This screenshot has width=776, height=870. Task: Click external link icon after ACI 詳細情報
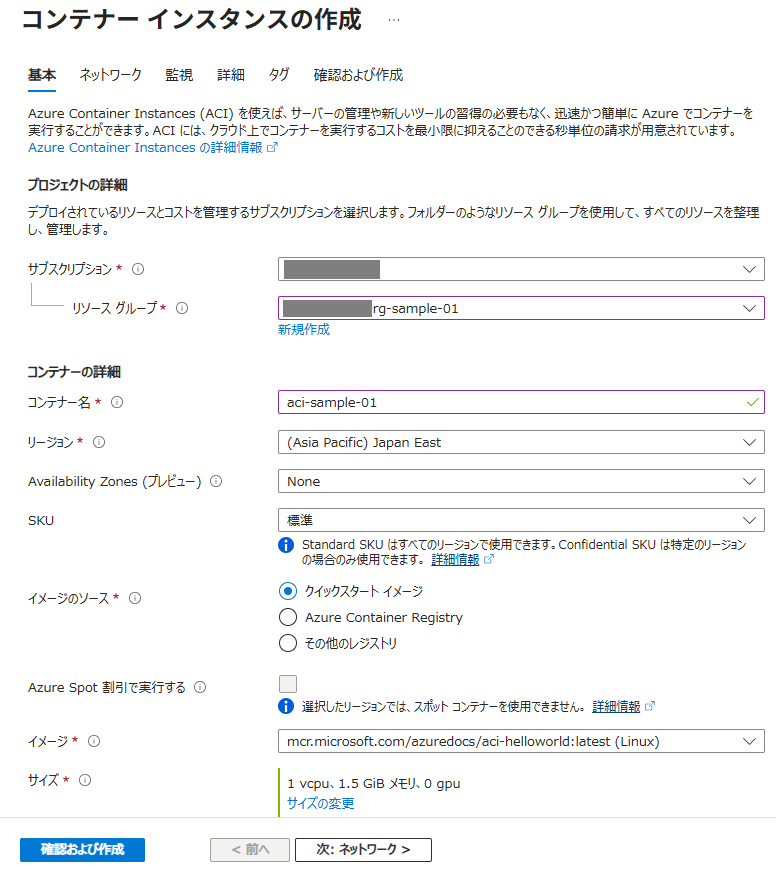click(272, 148)
